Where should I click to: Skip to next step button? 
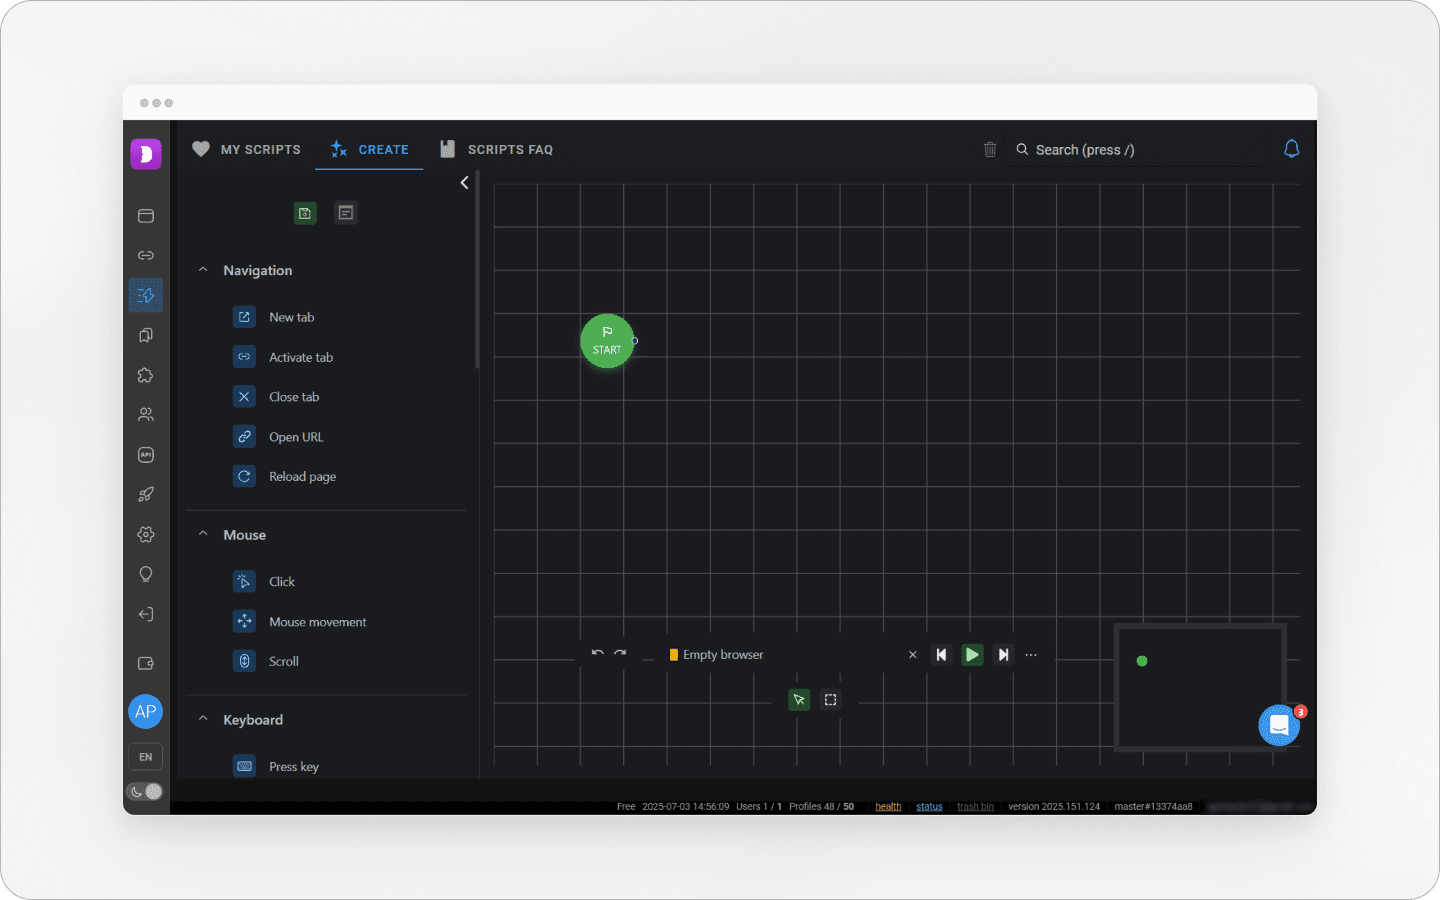coord(1003,655)
